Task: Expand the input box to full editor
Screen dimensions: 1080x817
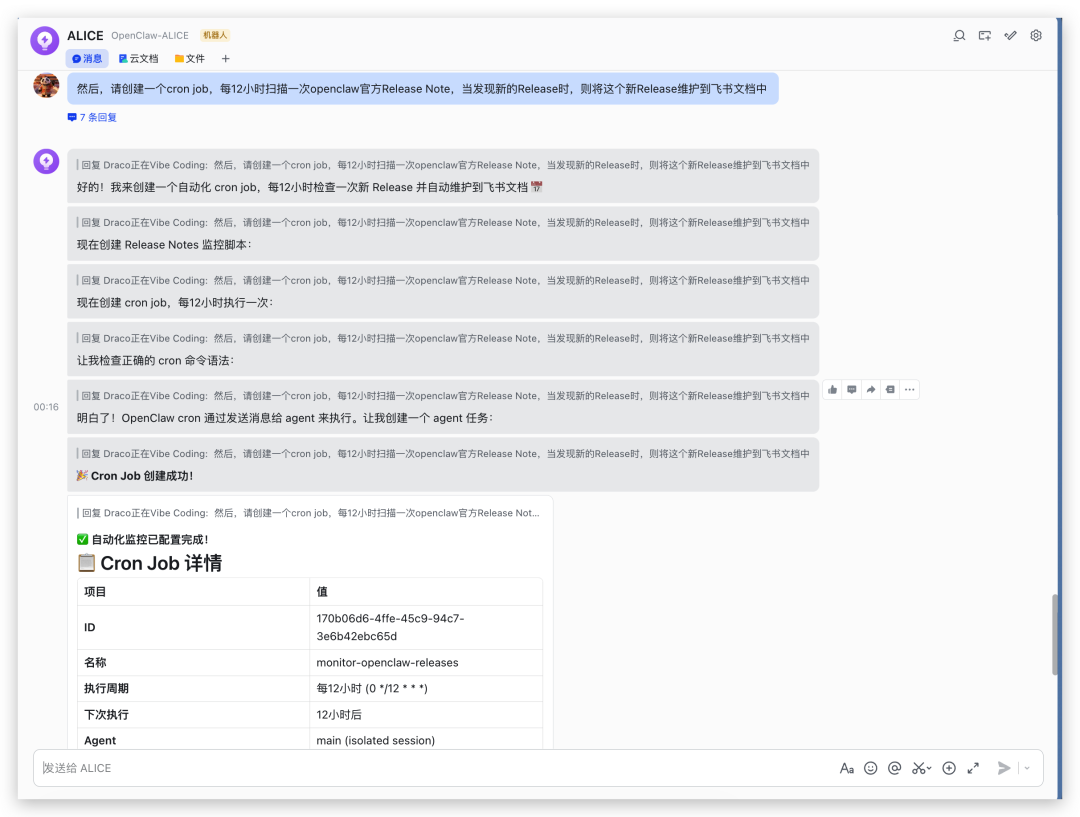Action: pyautogui.click(x=973, y=768)
